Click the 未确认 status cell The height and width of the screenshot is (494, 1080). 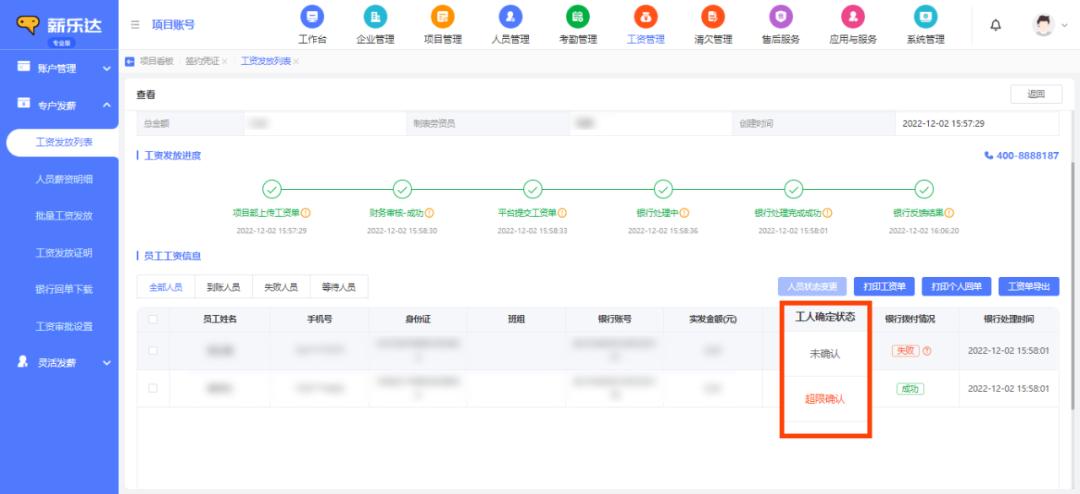825,354
